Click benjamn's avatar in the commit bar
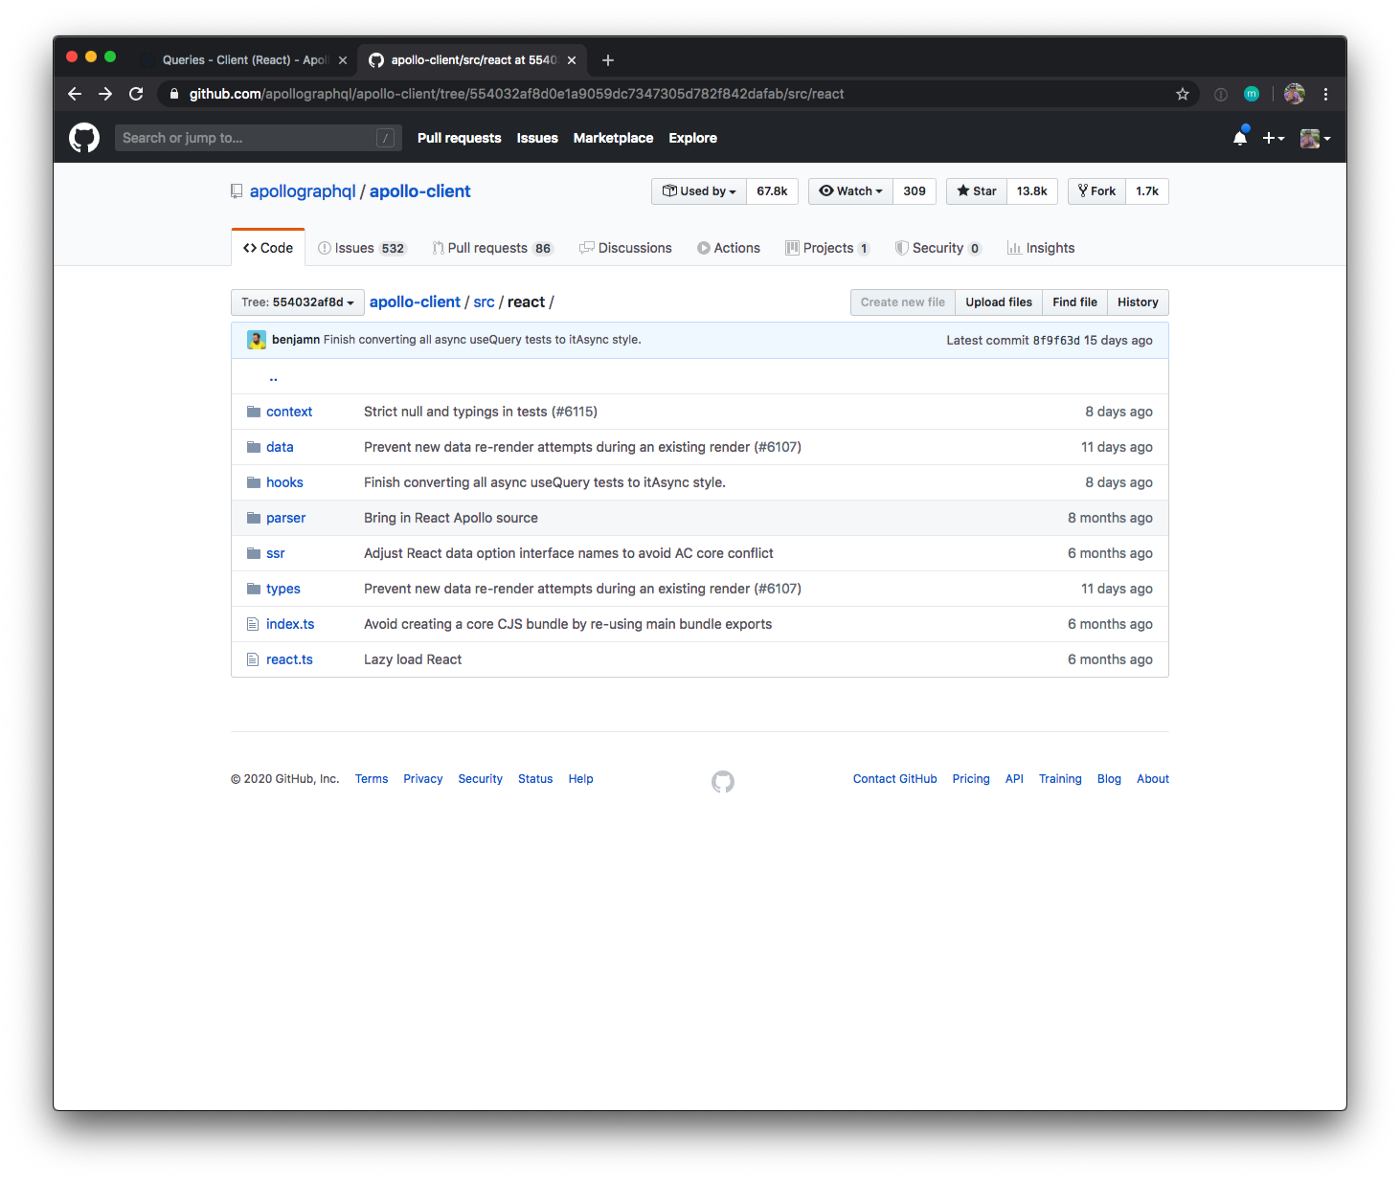This screenshot has width=1400, height=1181. 256,340
